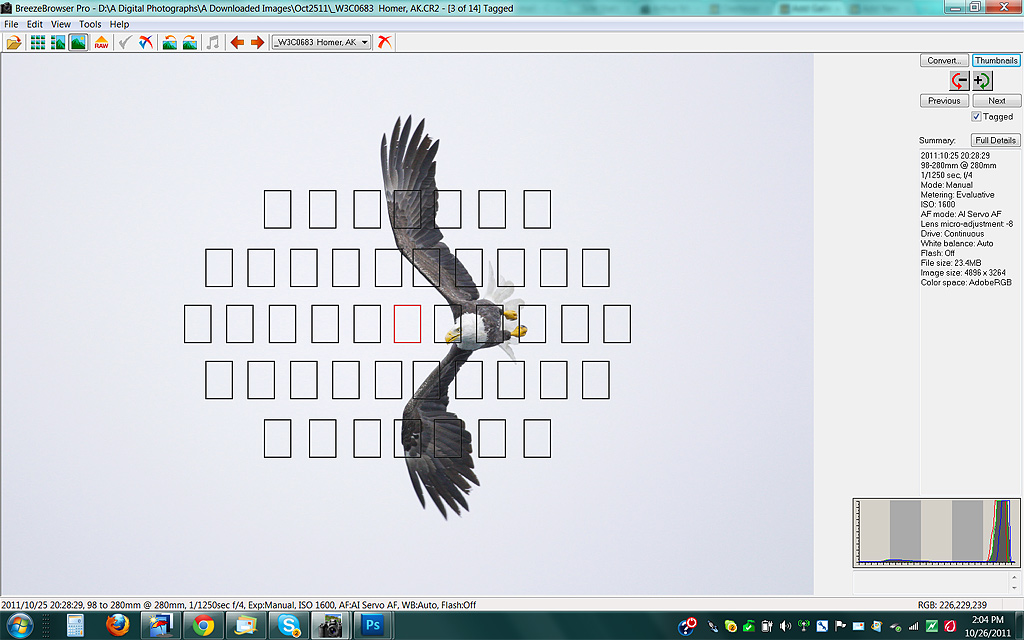Screen dimensions: 1024x640
Task: Click 'Metering: Evaluative' summary text
Action: tap(957, 195)
